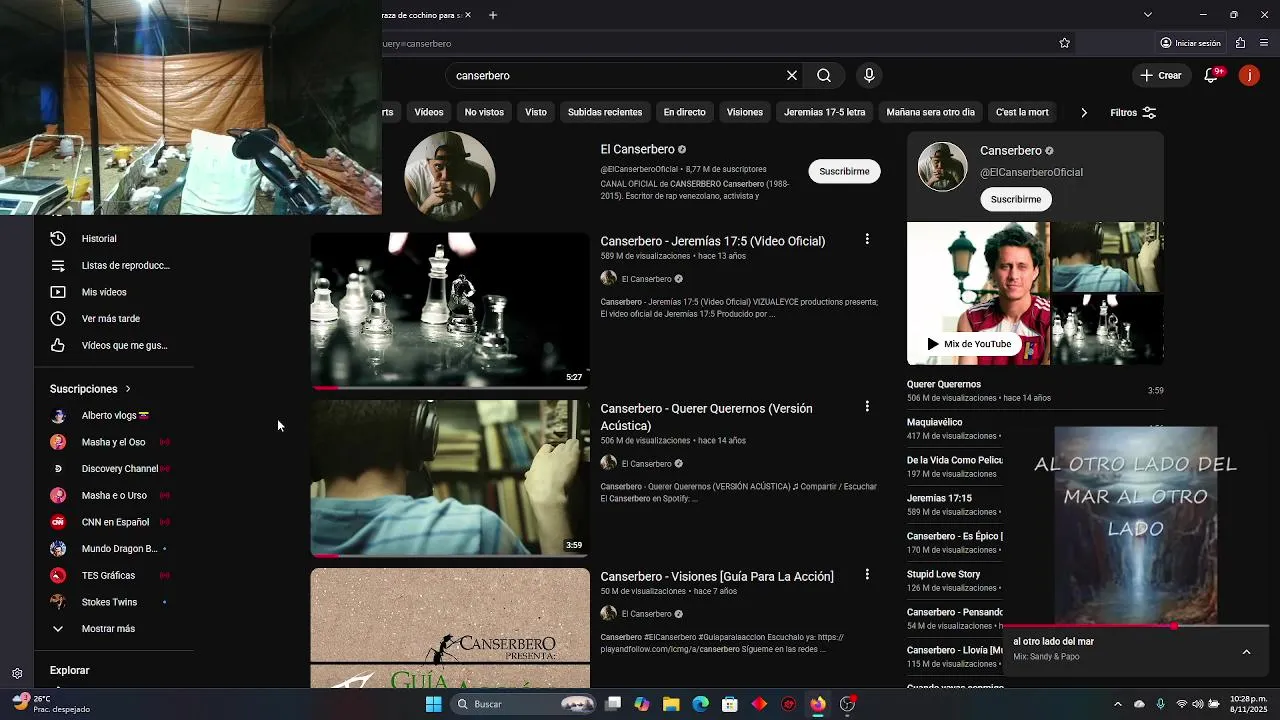Select the Jeremías 17-5 letra chip
The image size is (1280, 720).
pos(825,112)
